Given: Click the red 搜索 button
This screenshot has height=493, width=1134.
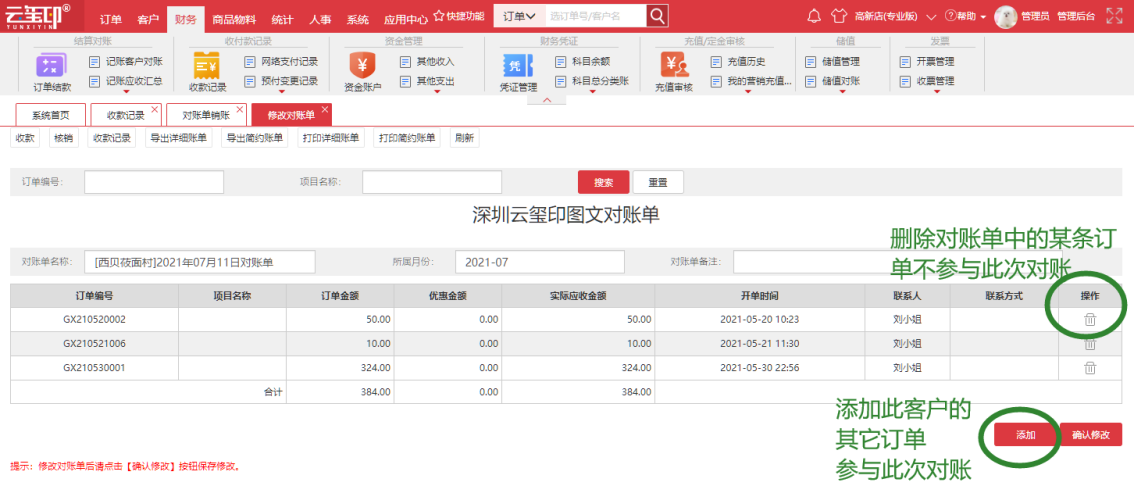Looking at the screenshot, I should click(x=603, y=183).
